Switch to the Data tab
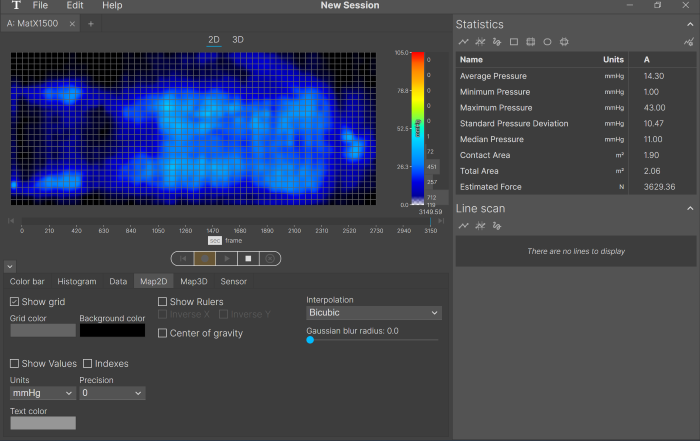This screenshot has width=700, height=441. click(x=118, y=282)
